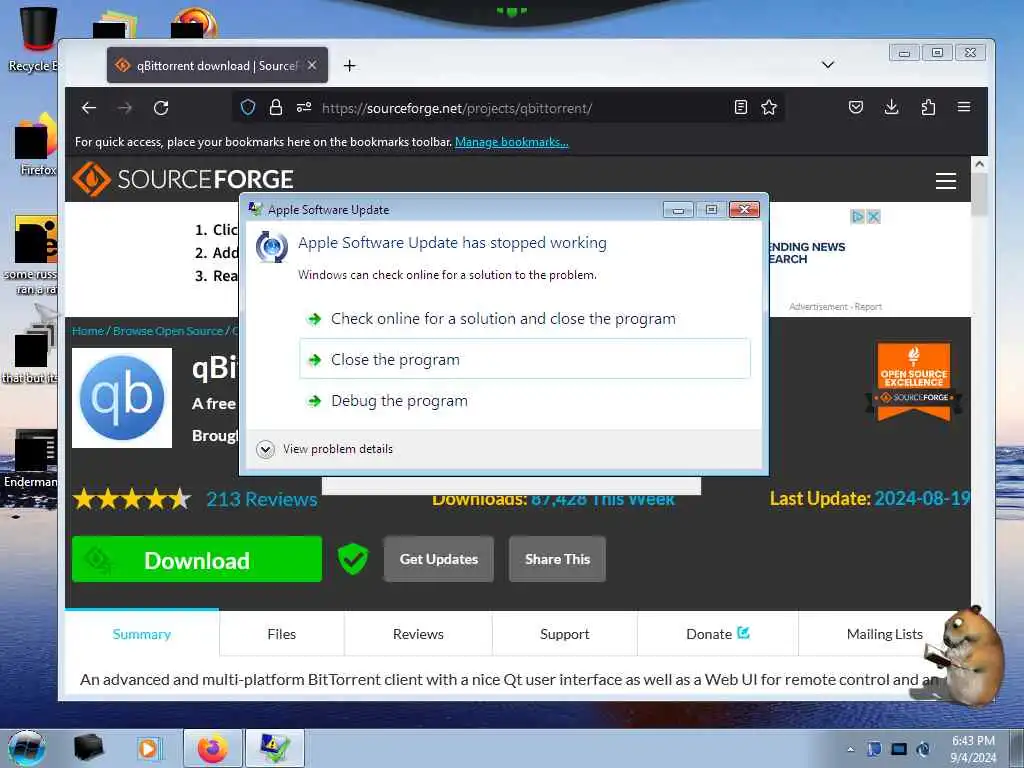Click the Advertisement Report link
Viewport: 1024px width, 768px height.
[835, 306]
